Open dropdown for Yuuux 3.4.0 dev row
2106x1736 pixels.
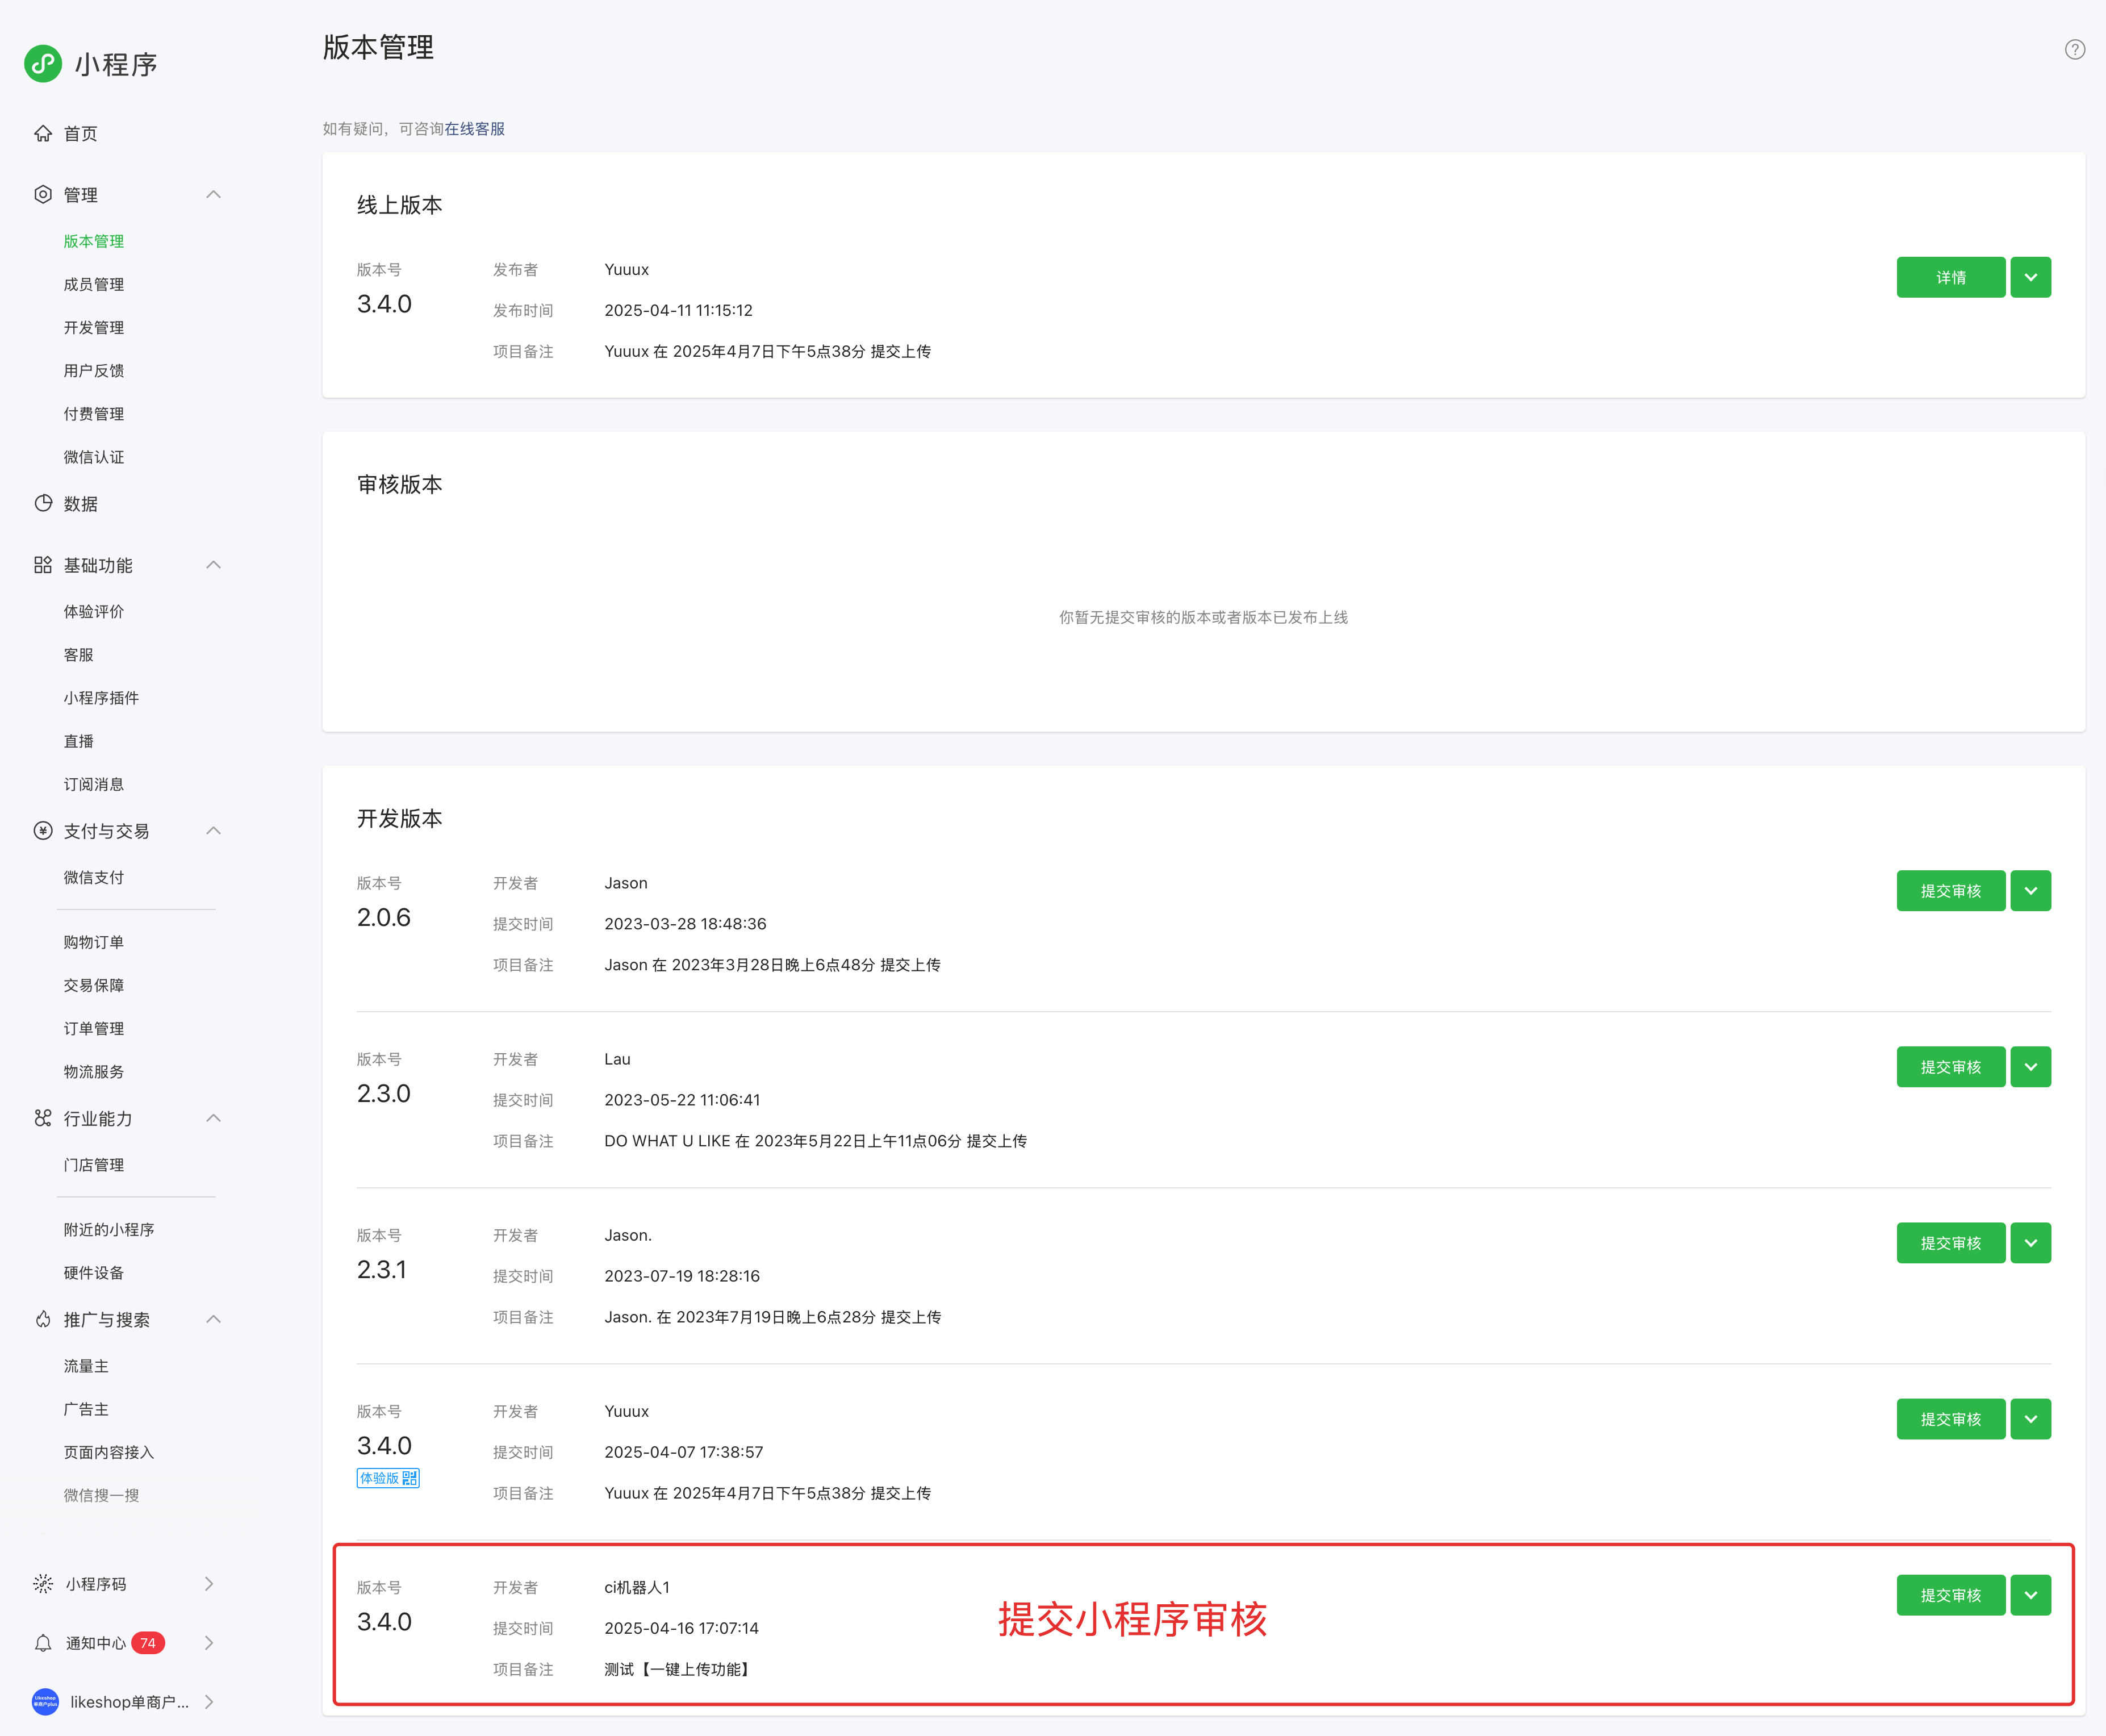(x=2030, y=1418)
